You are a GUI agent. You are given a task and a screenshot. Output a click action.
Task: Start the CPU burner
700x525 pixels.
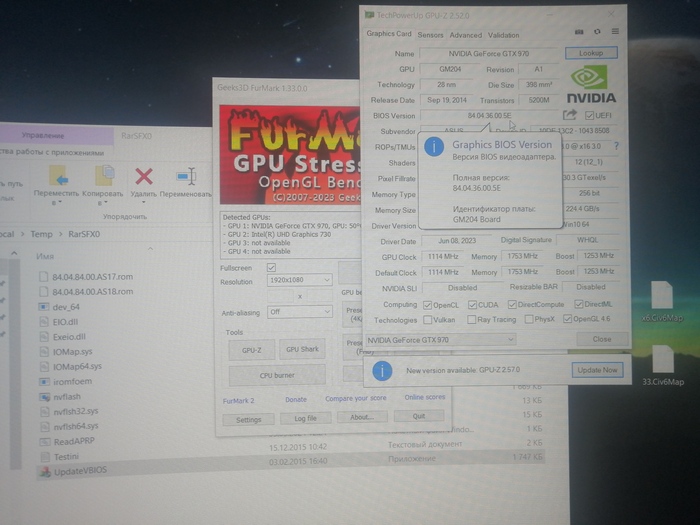[277, 375]
